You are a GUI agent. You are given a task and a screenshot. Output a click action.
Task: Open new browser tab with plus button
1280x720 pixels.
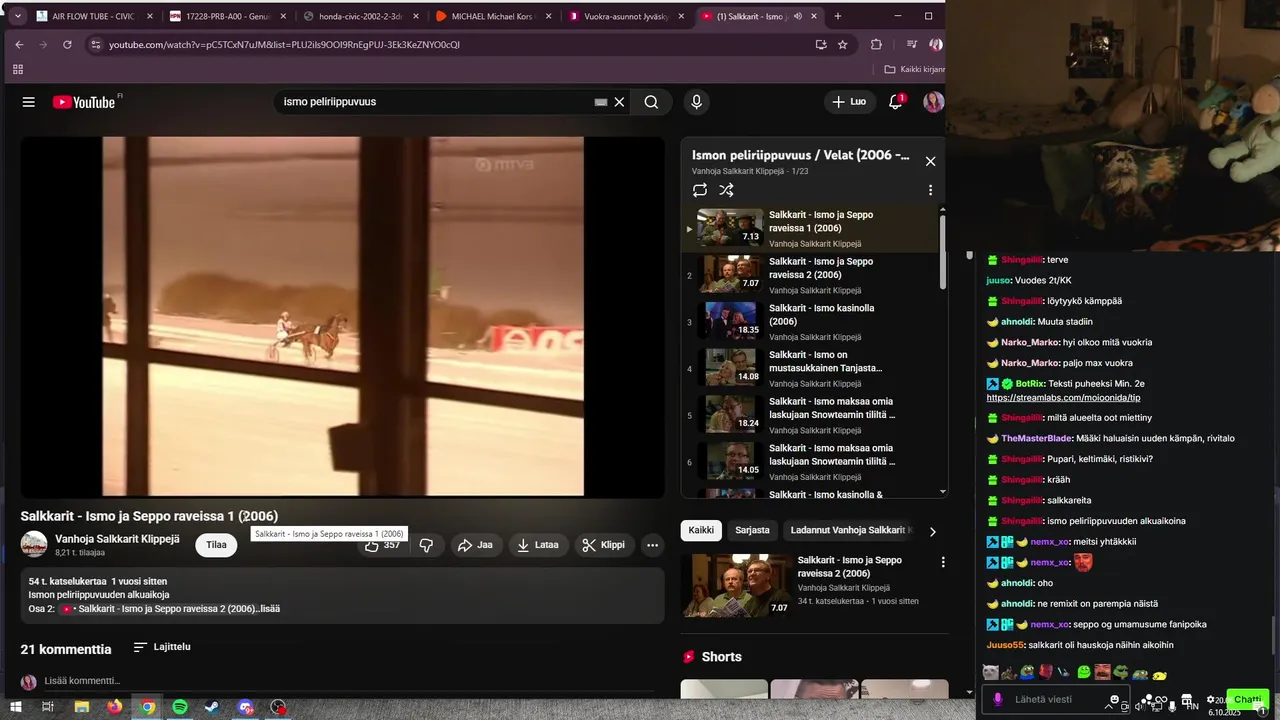(838, 16)
